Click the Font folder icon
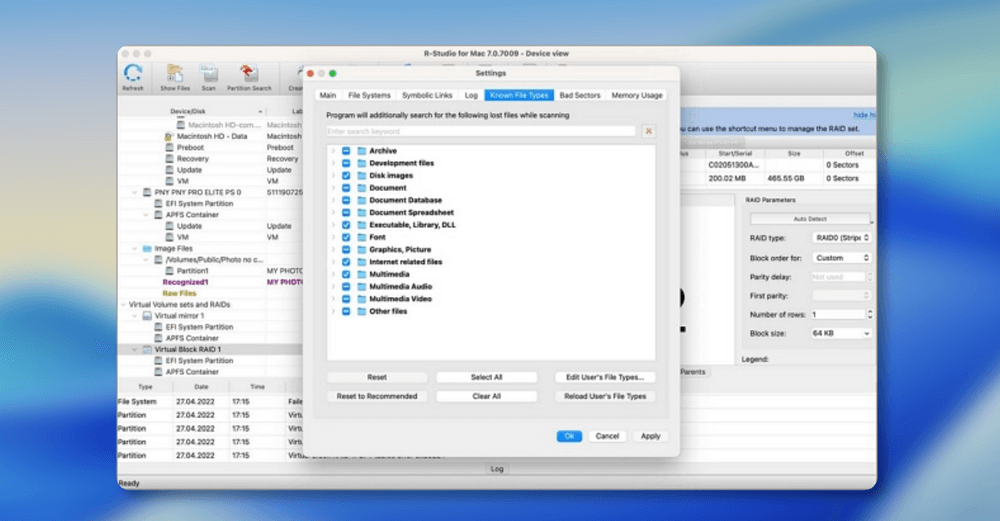Screen dimensions: 1000x521 point(362,237)
